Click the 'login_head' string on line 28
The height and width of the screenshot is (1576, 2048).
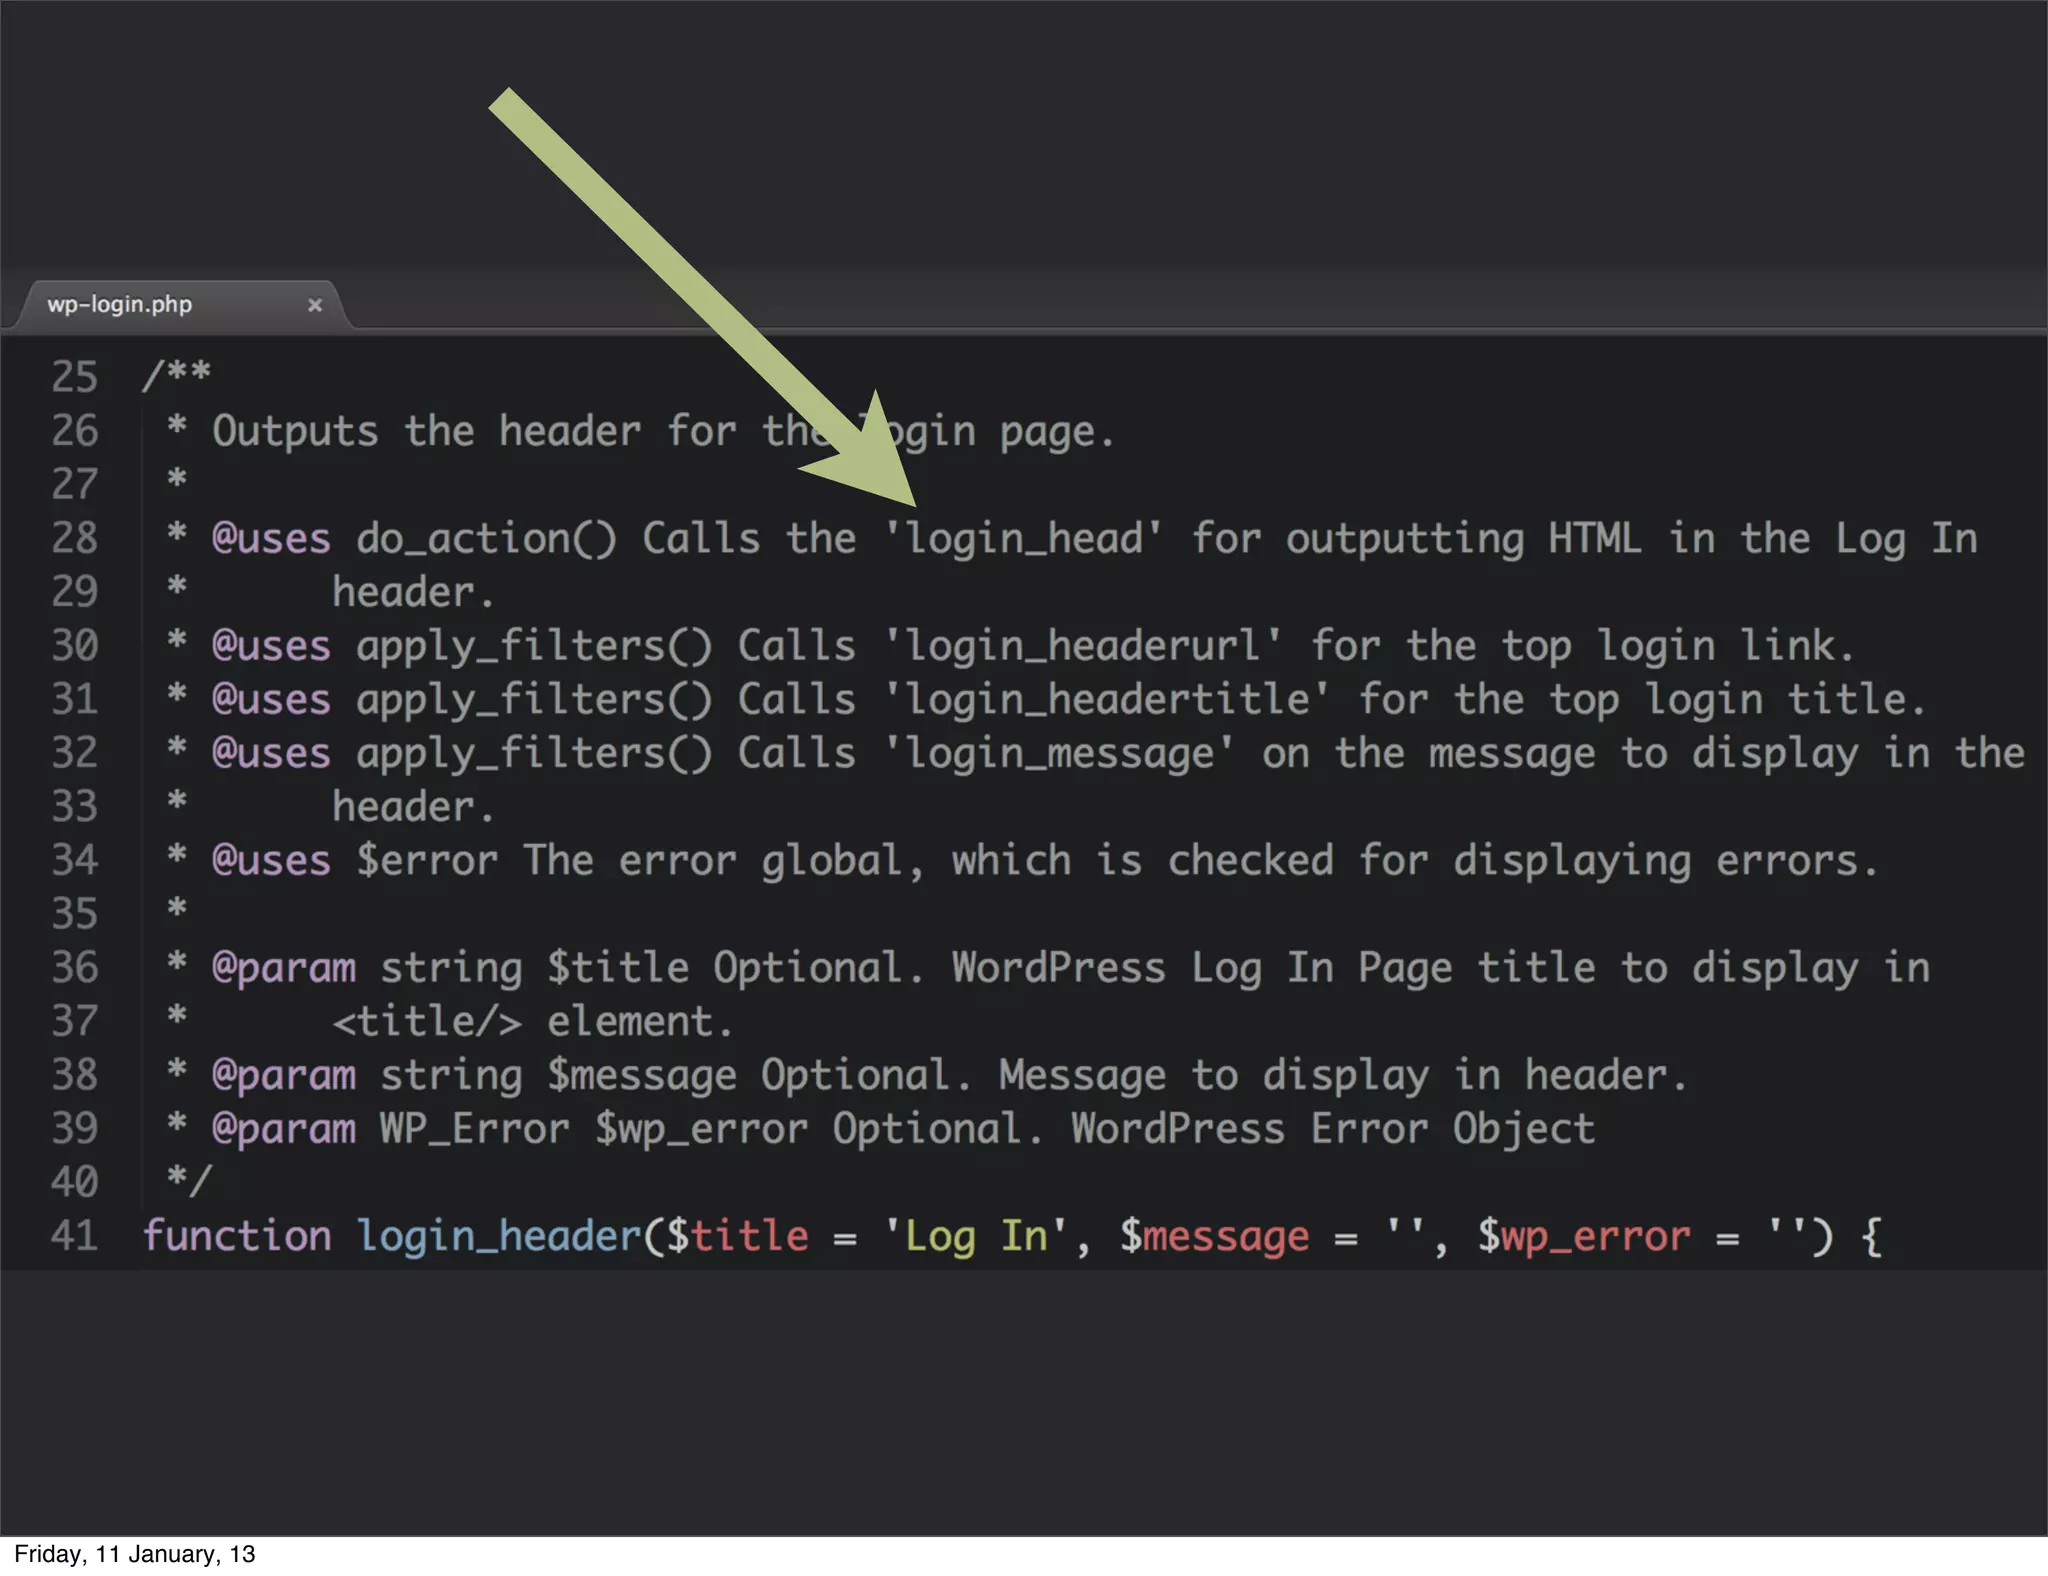click(x=1023, y=538)
